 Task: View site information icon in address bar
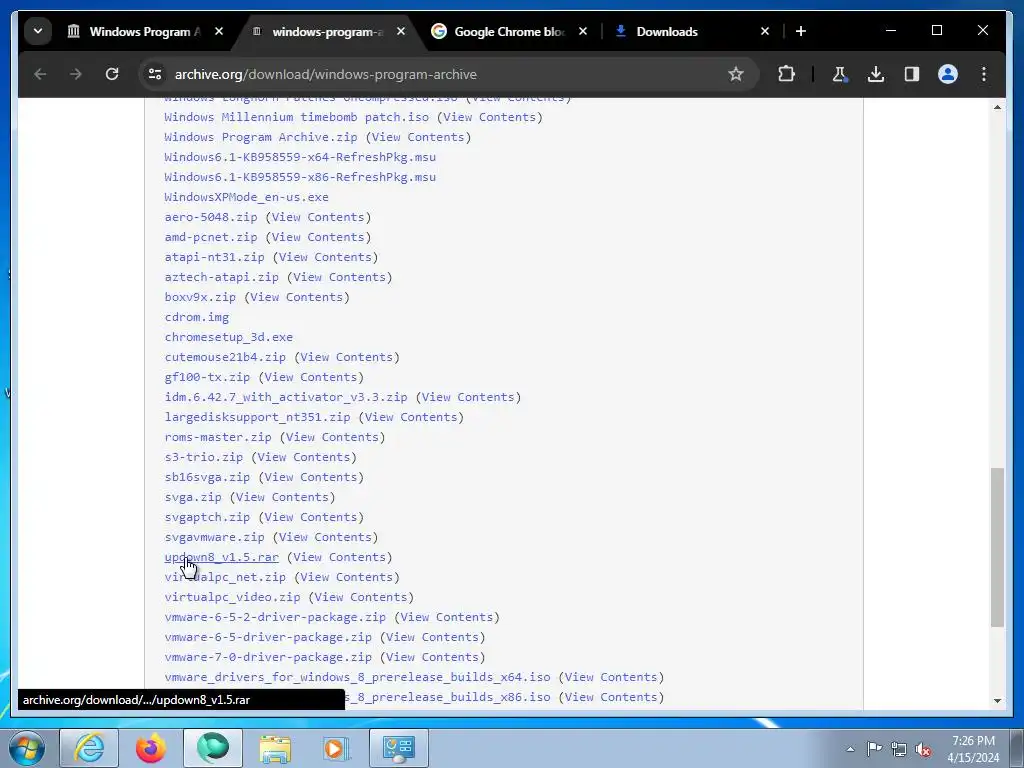155,74
